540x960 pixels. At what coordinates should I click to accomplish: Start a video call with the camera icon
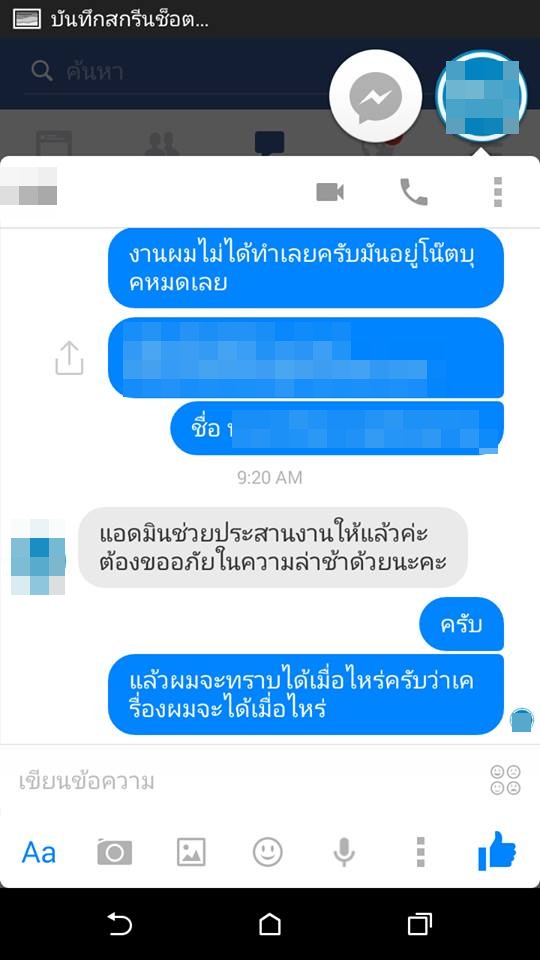(329, 192)
